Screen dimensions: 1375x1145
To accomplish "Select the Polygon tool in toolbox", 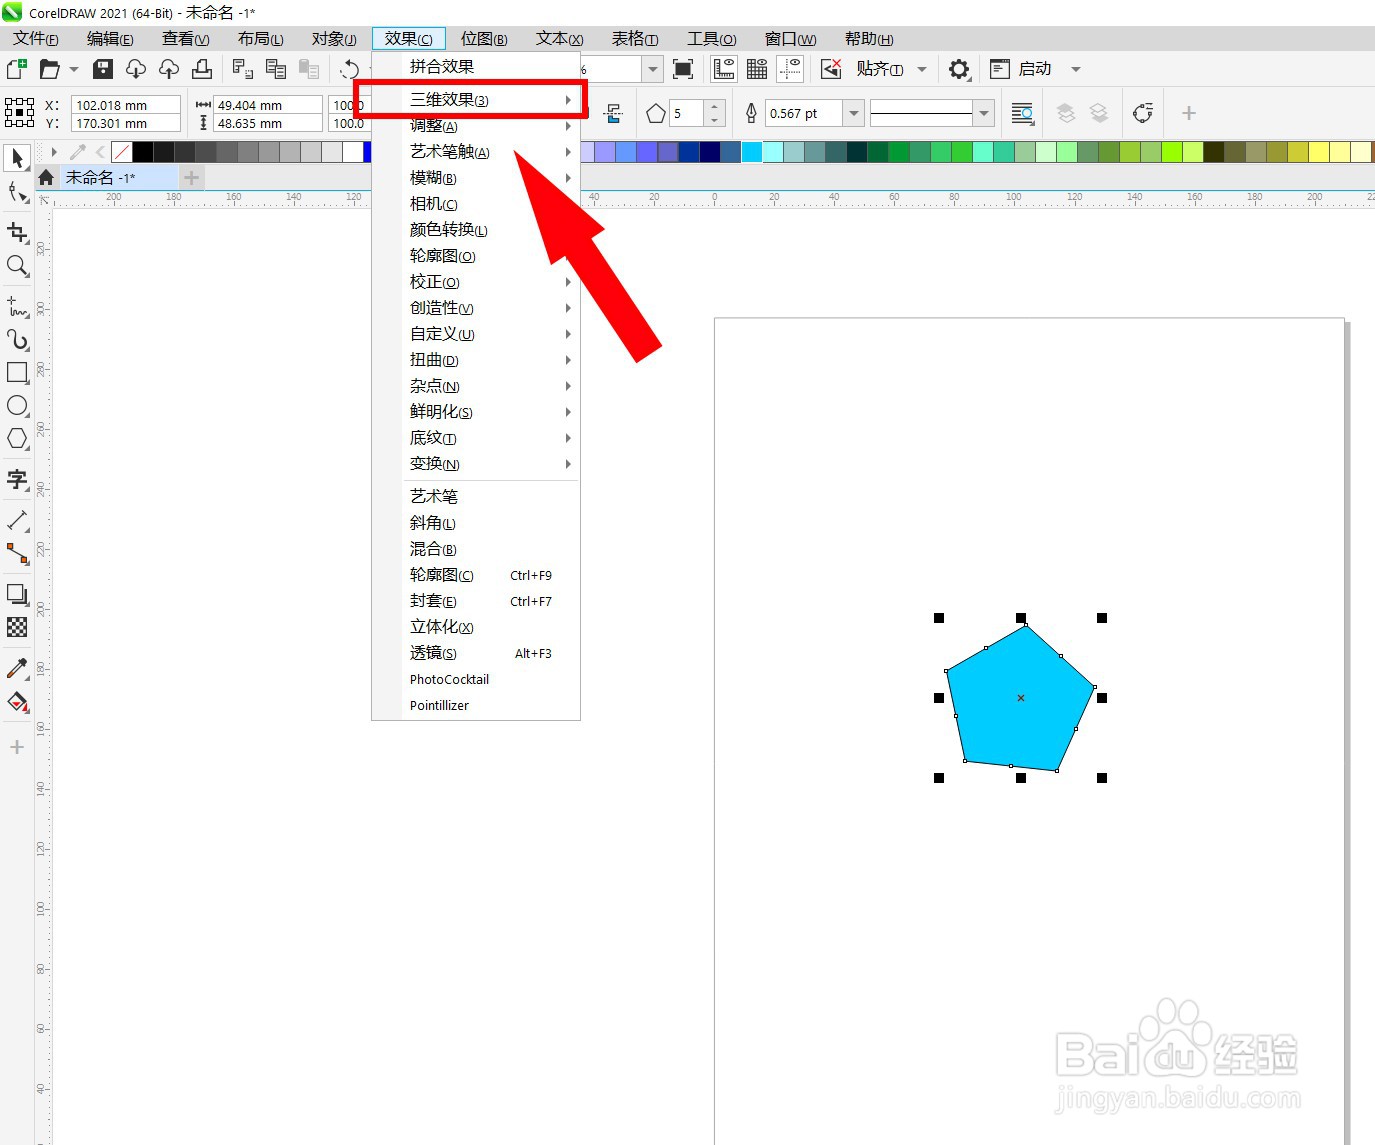I will pos(17,438).
